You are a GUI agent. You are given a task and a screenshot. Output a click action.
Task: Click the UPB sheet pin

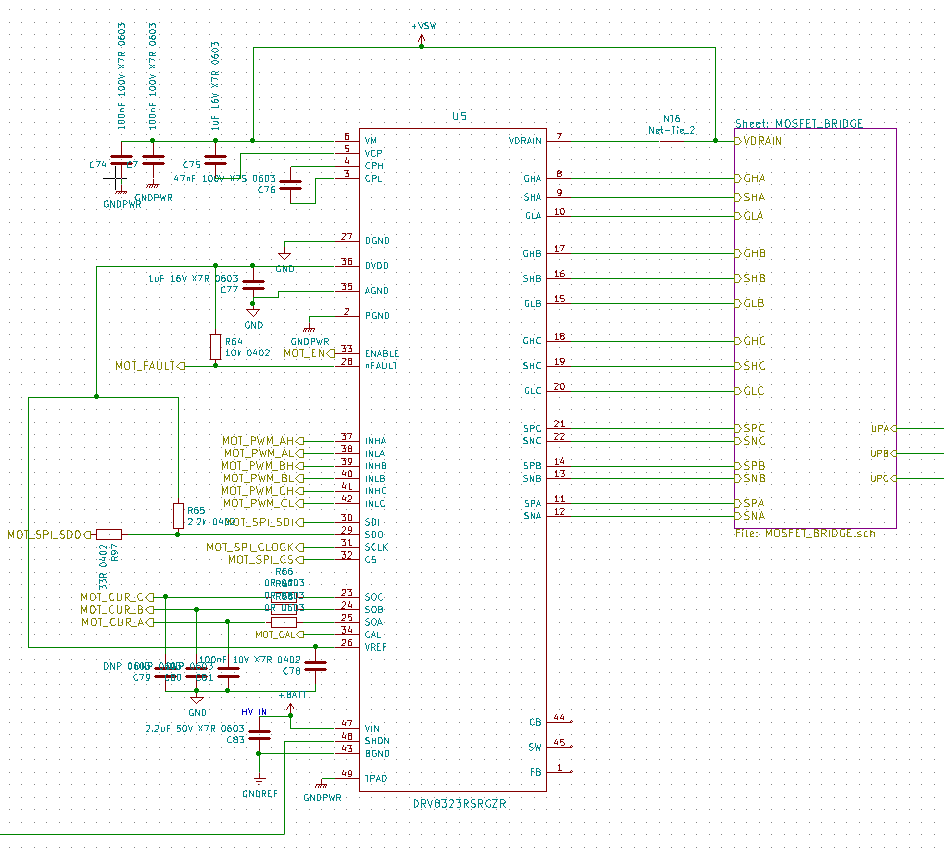pos(883,453)
